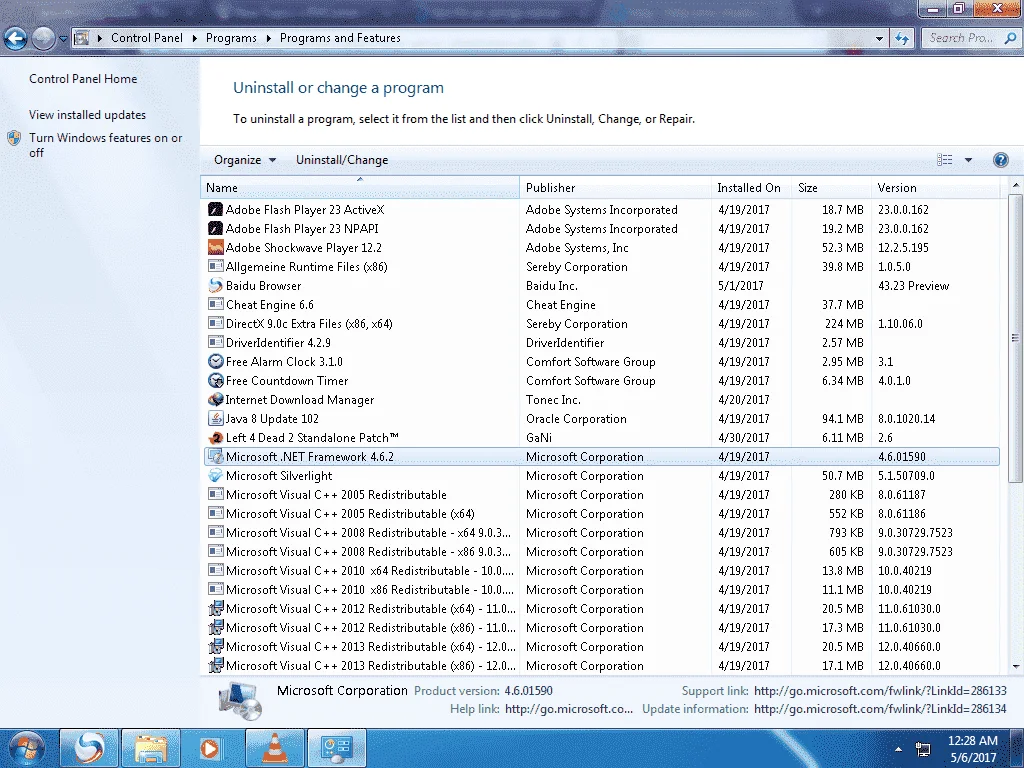Click the Visual C++ 2013 Redistributable (x86) icon
The image size is (1024, 768).
(216, 665)
